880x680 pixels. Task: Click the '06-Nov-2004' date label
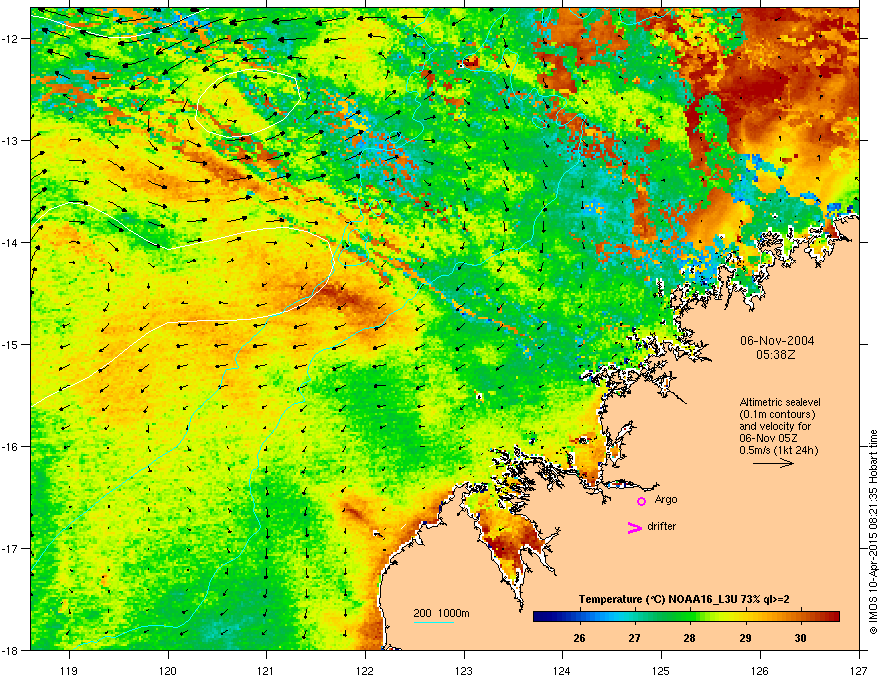(777, 341)
